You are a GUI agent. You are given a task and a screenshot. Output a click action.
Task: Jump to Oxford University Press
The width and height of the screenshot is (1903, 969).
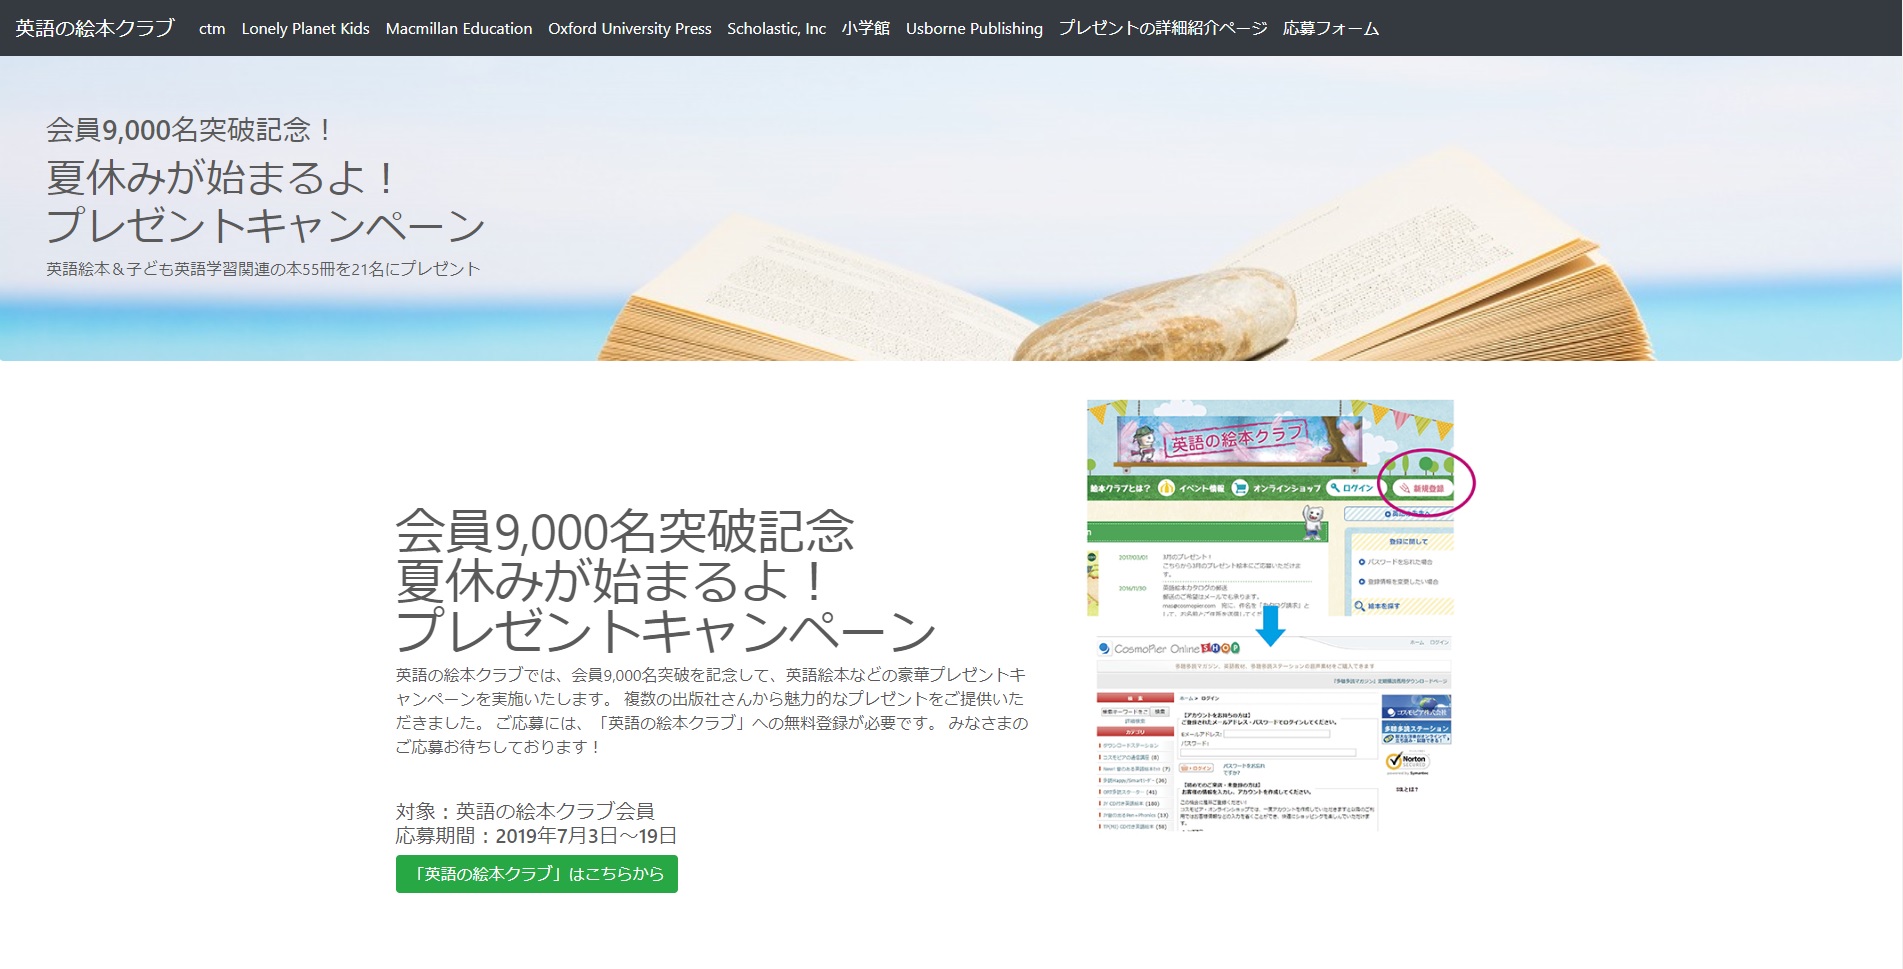(x=630, y=28)
